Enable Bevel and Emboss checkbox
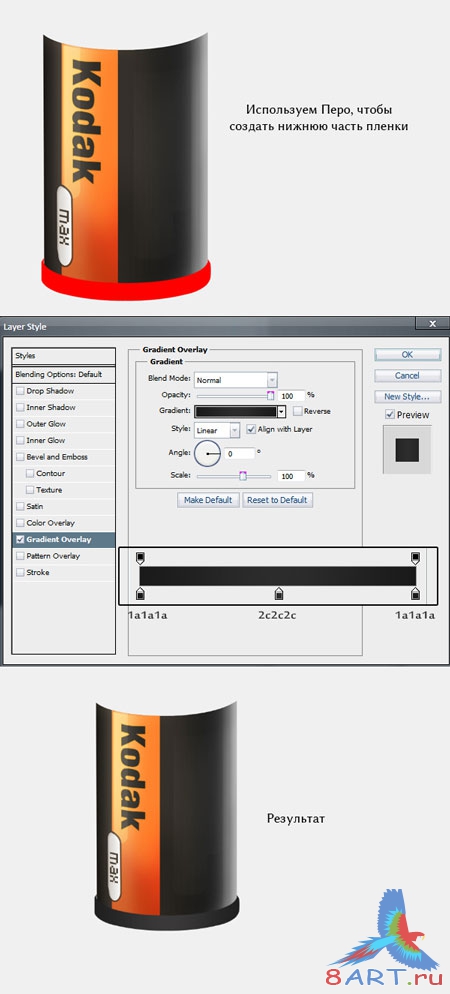The height and width of the screenshot is (994, 450). [20, 457]
